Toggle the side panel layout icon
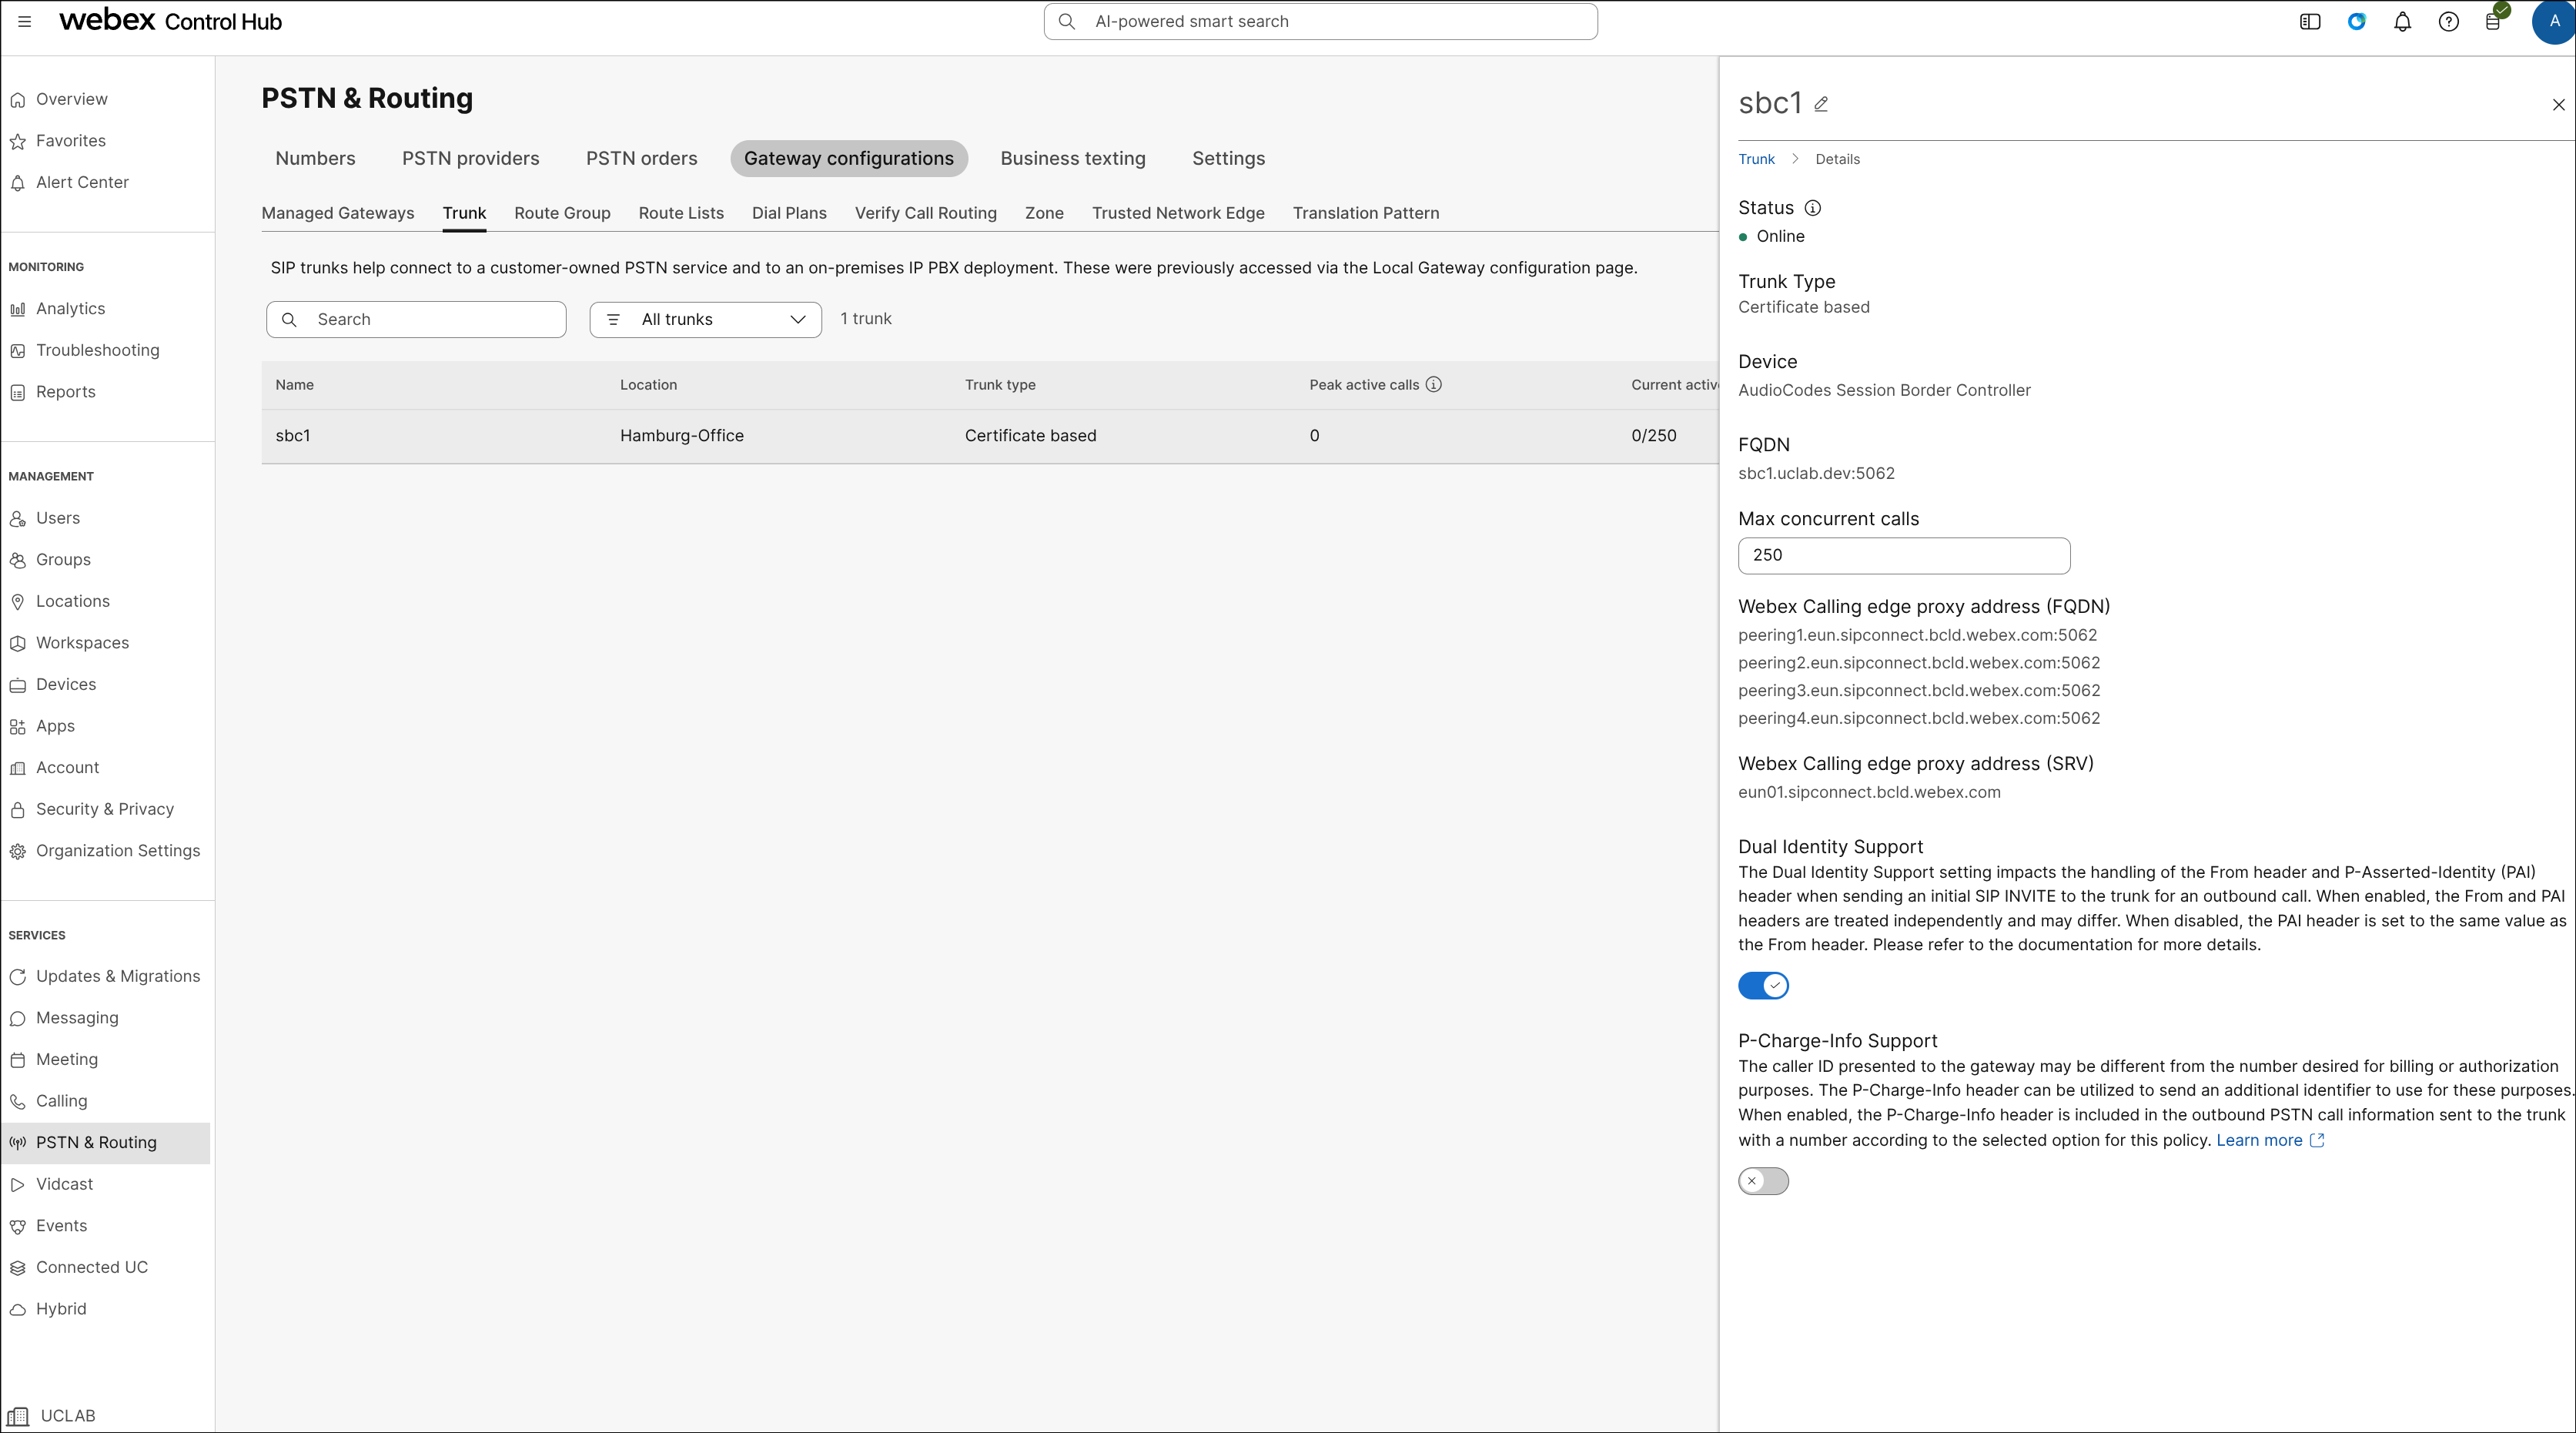Image resolution: width=2576 pixels, height=1433 pixels. (x=2310, y=21)
